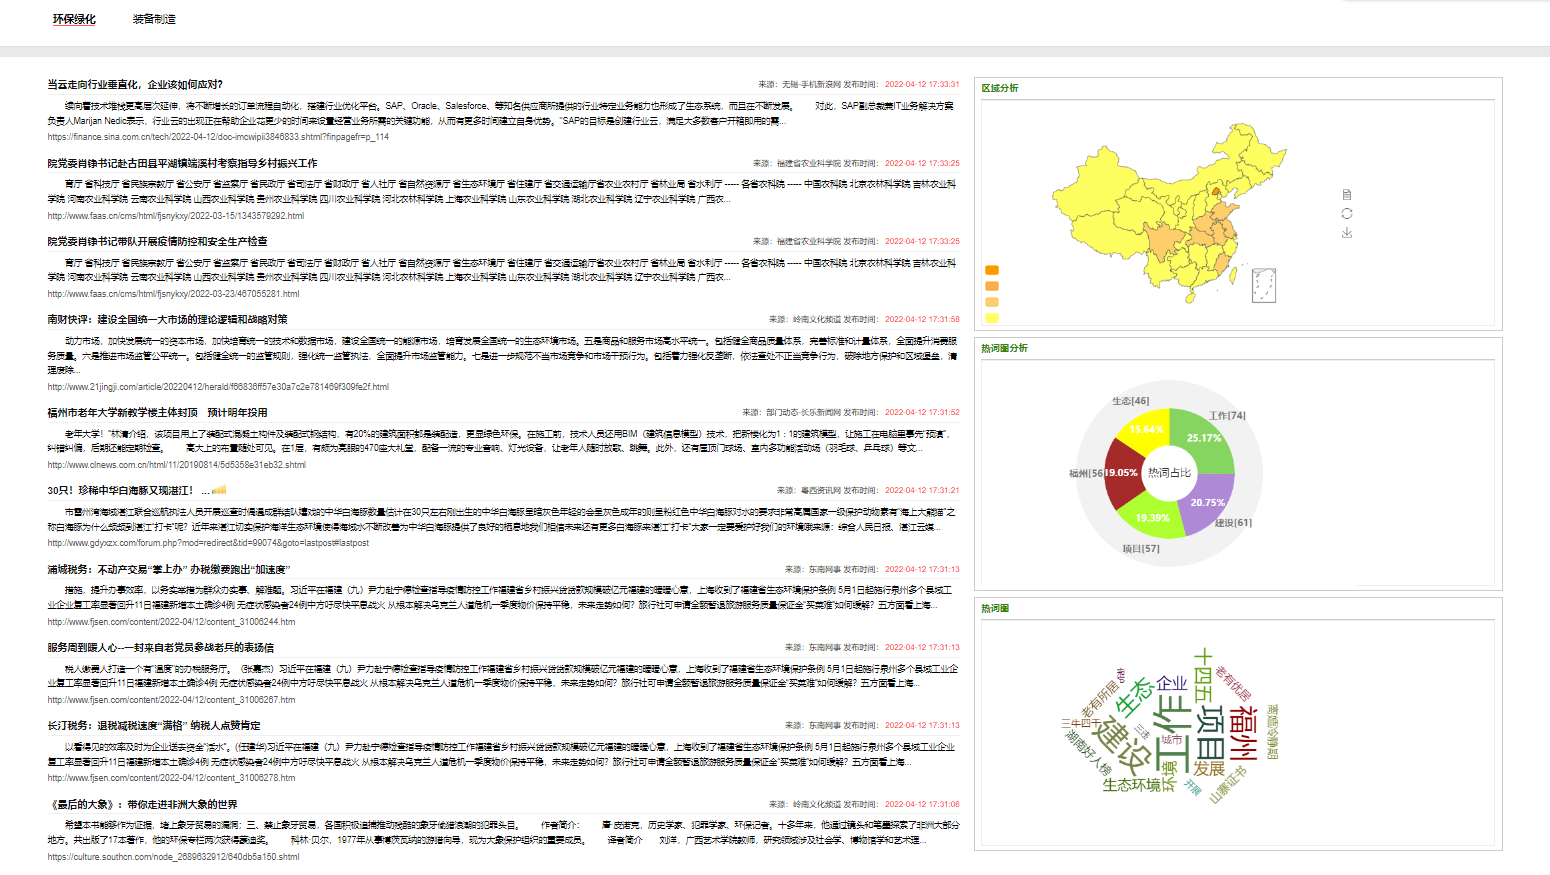This screenshot has height=875, width=1550.
Task: Click the fjsen.com URL ending 31006267.htm
Action: pos(171,700)
